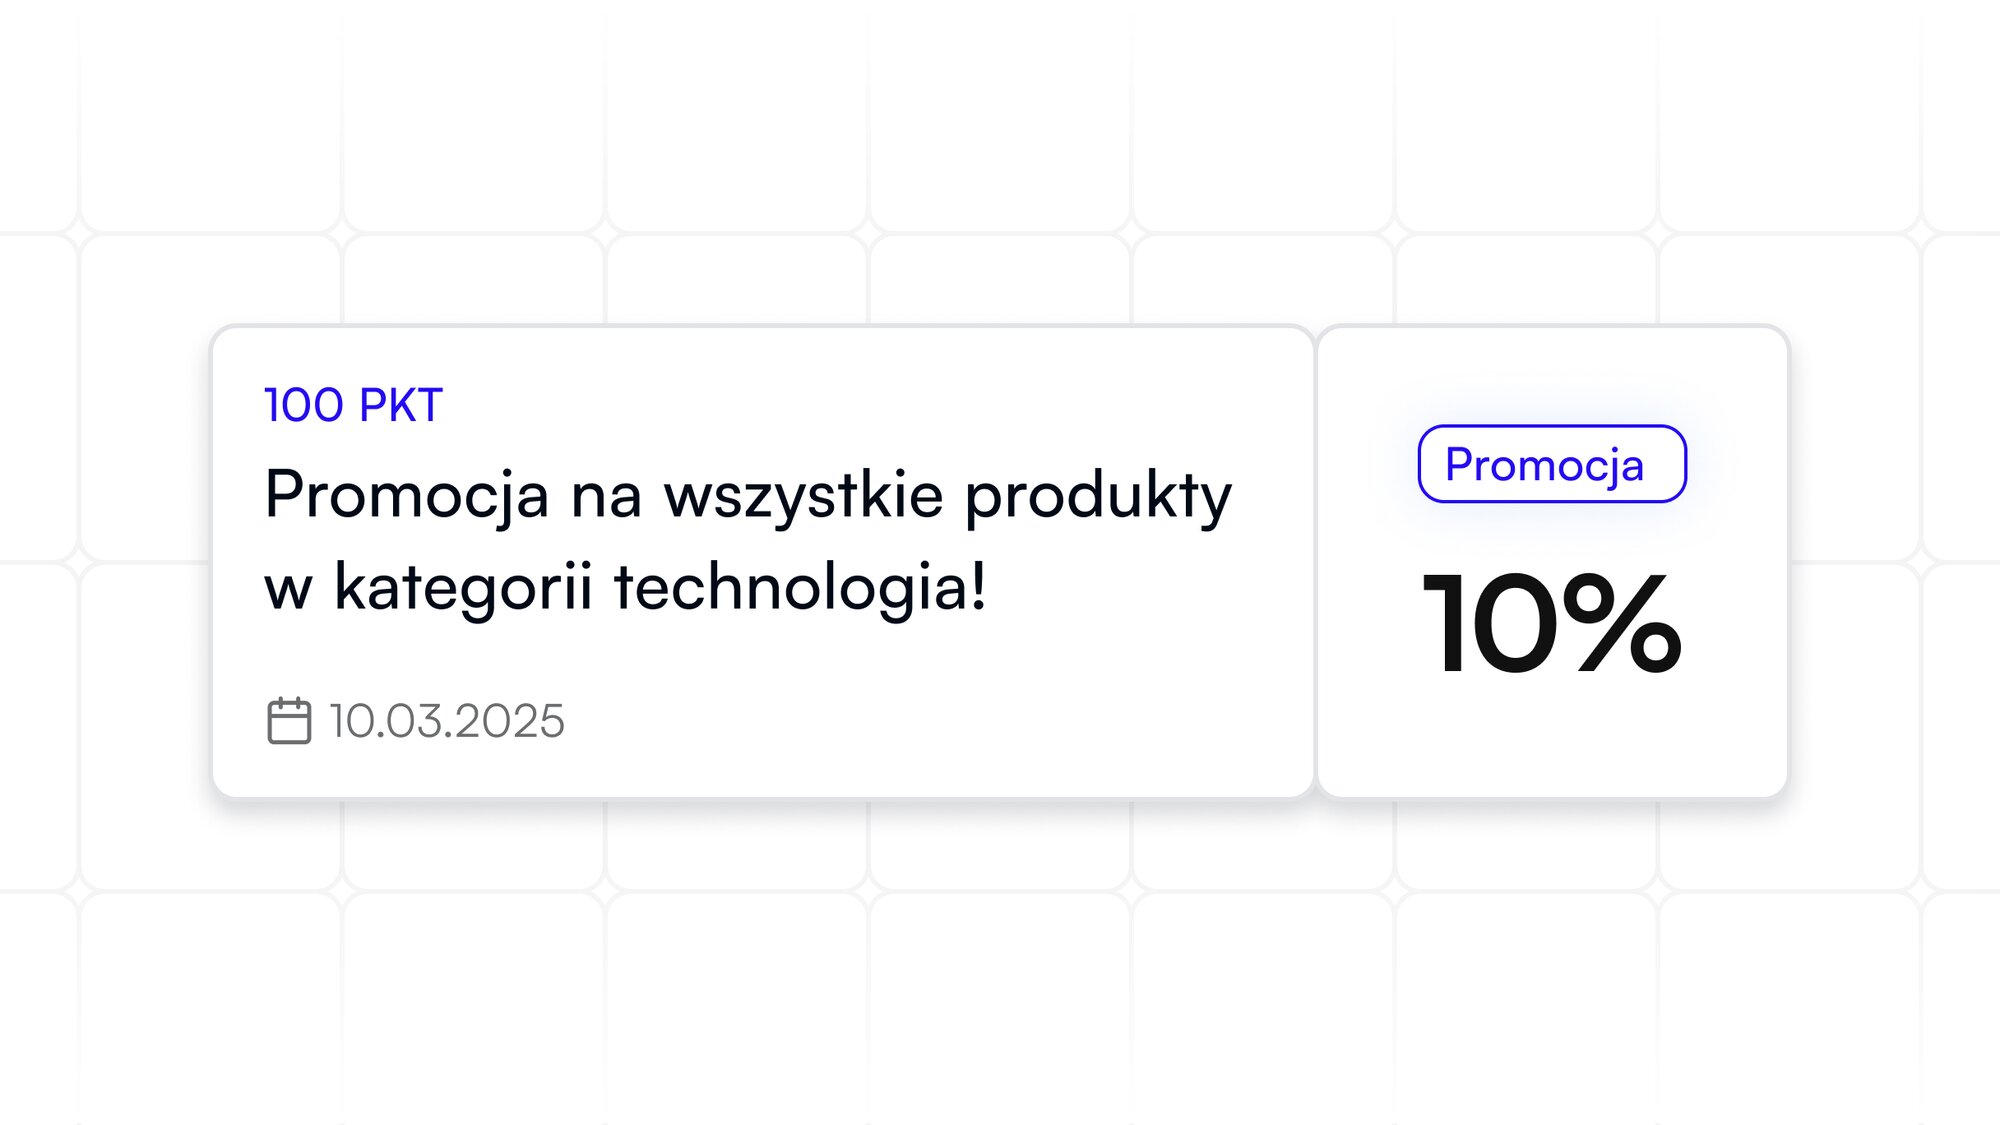The width and height of the screenshot is (2000, 1125).
Task: Click the line "w kategorii technologia!"
Action: pos(625,587)
